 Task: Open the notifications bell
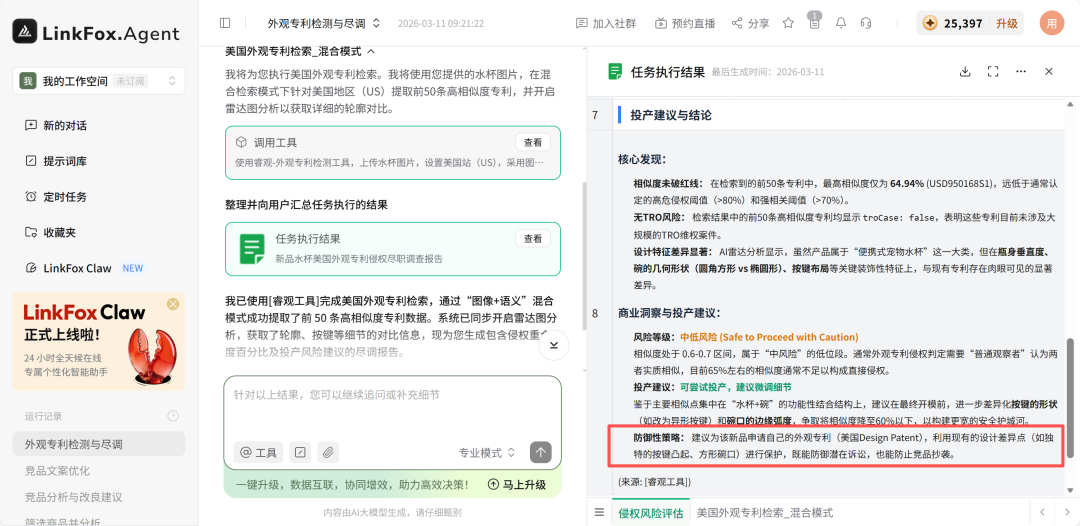pos(840,23)
